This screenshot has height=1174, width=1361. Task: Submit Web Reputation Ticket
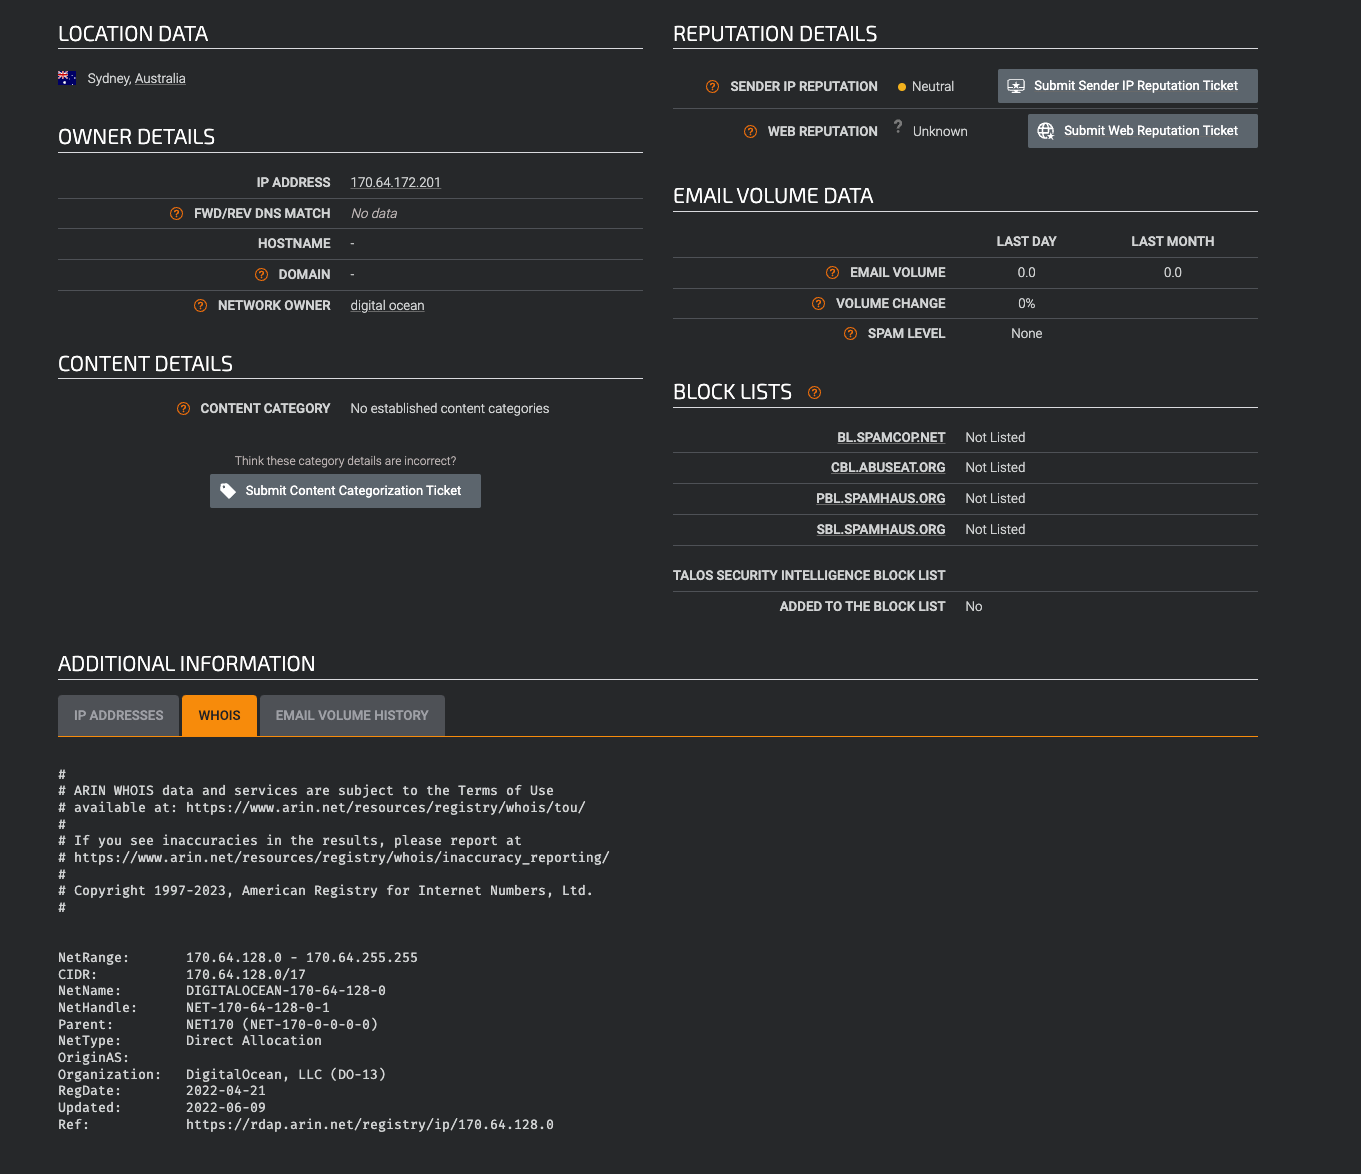[x=1143, y=131]
